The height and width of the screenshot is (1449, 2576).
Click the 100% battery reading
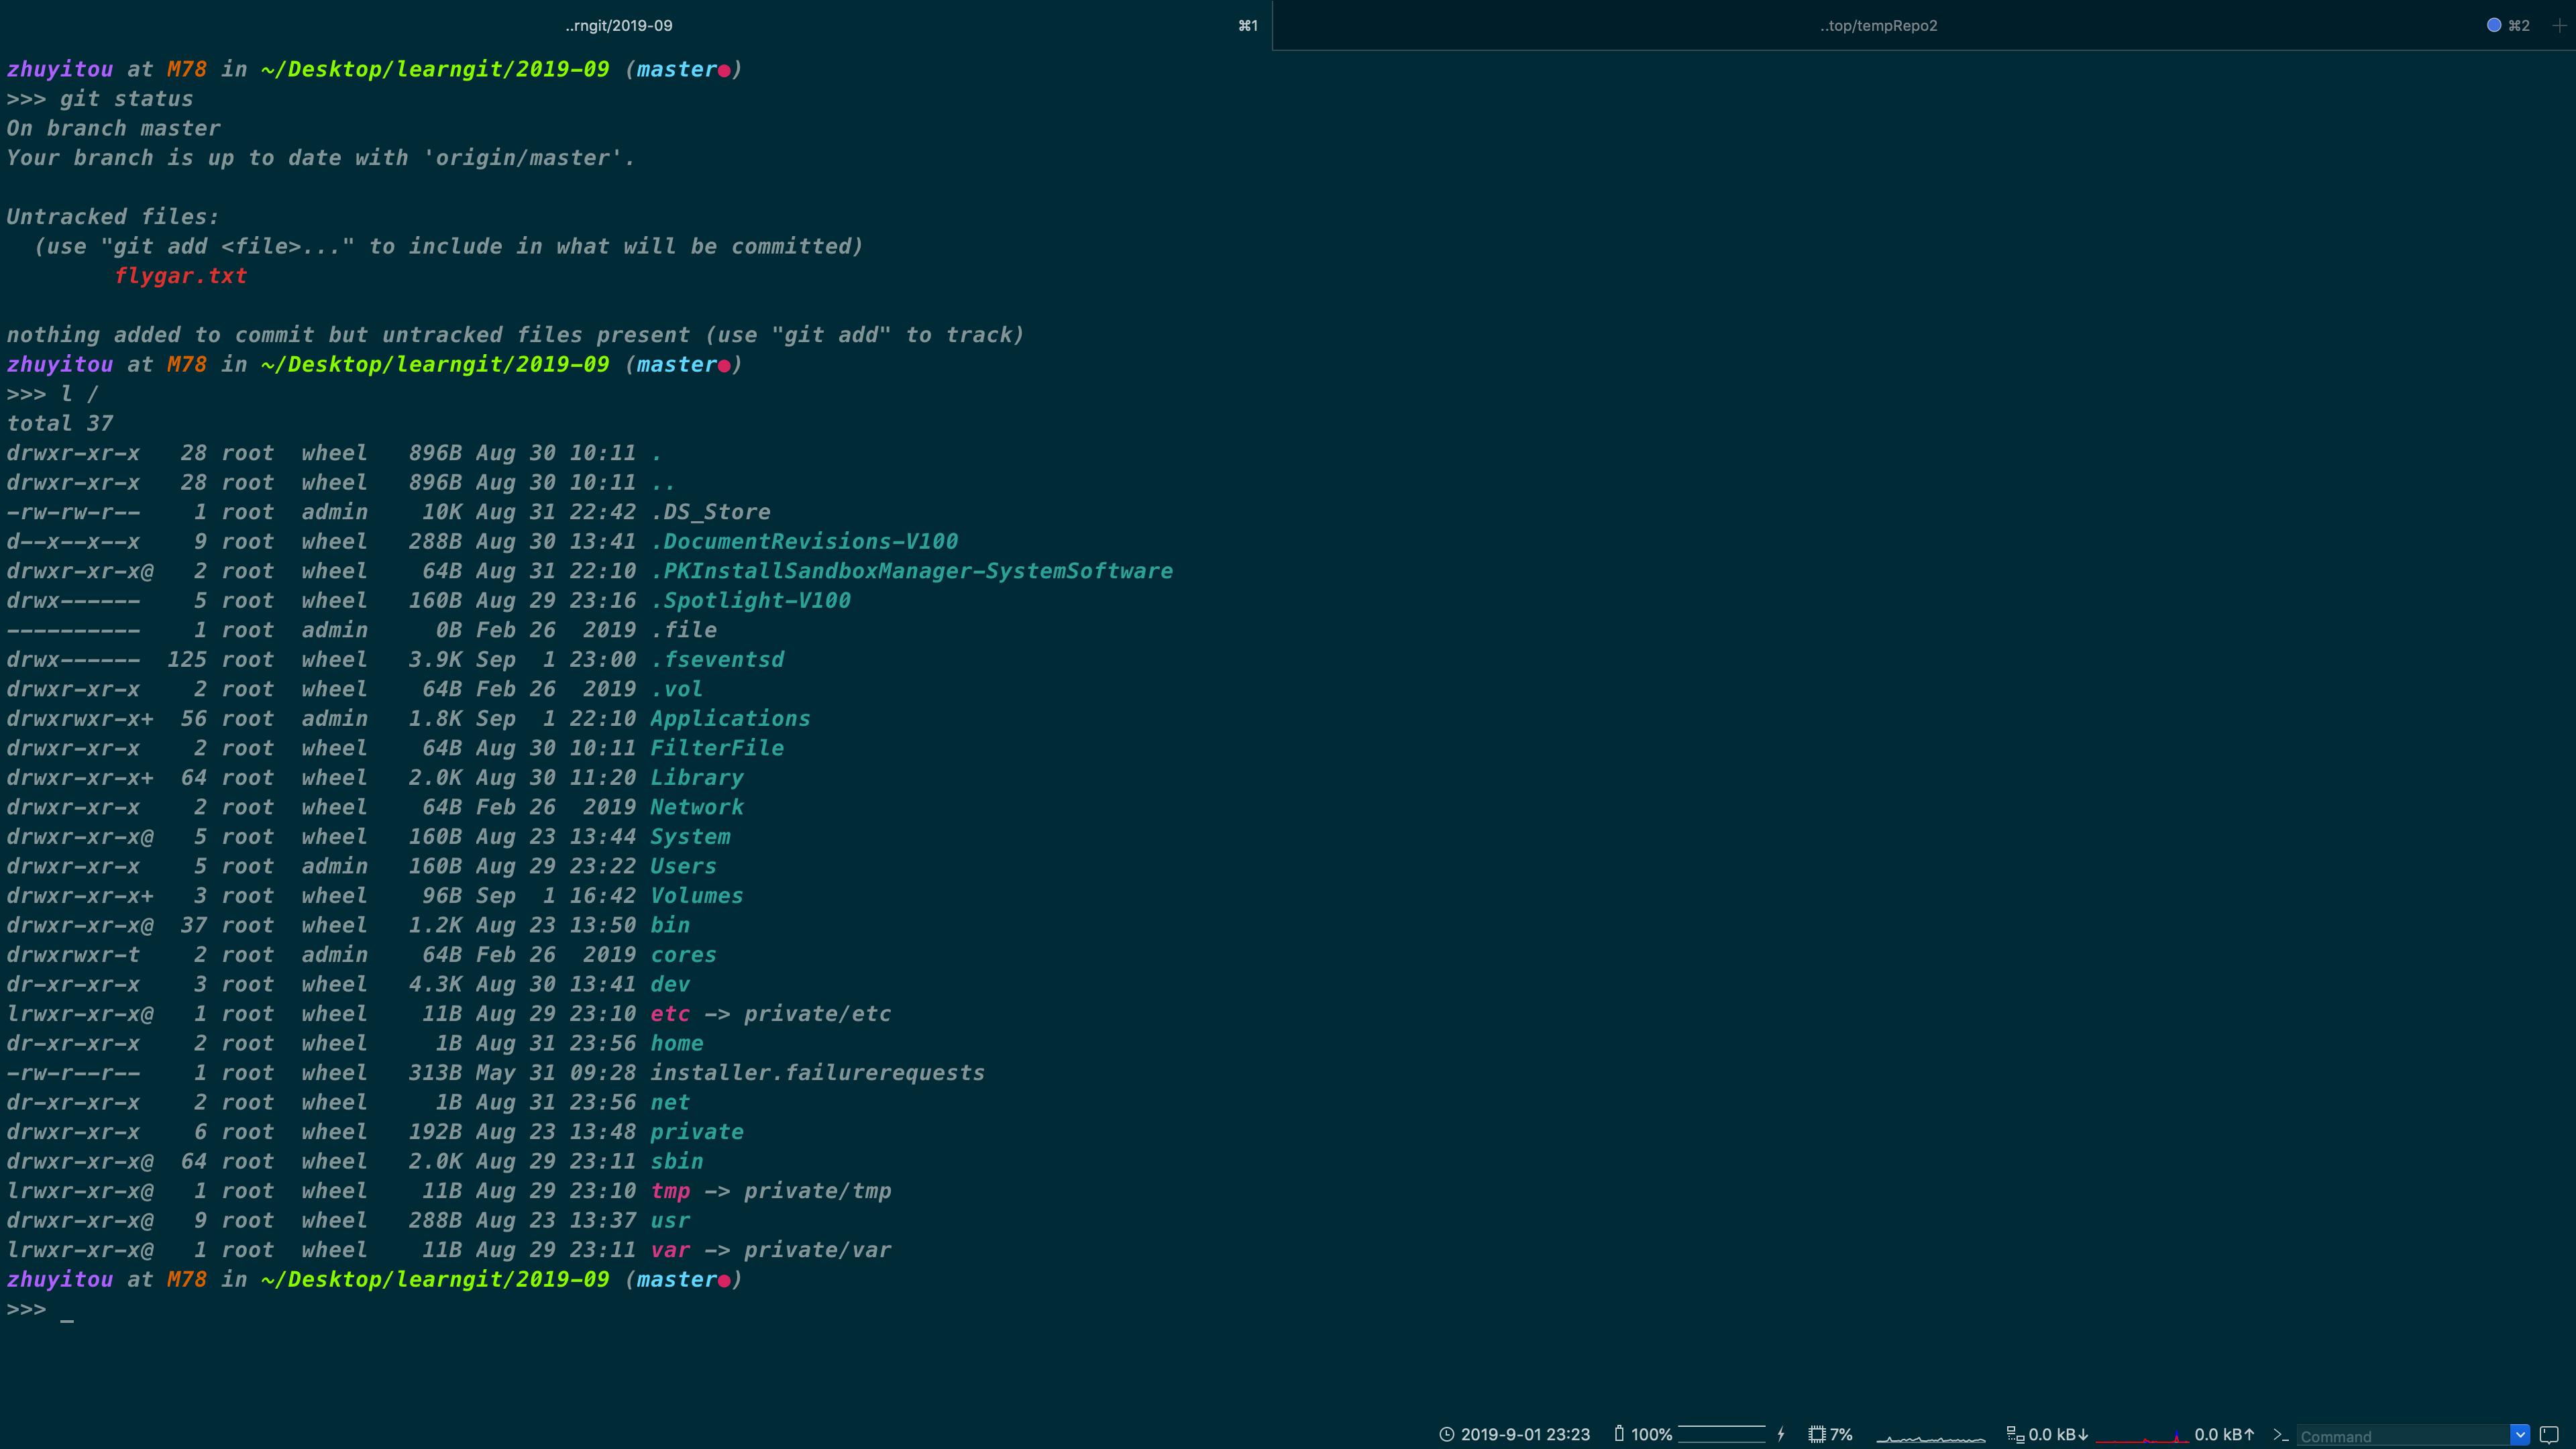pyautogui.click(x=1651, y=1434)
